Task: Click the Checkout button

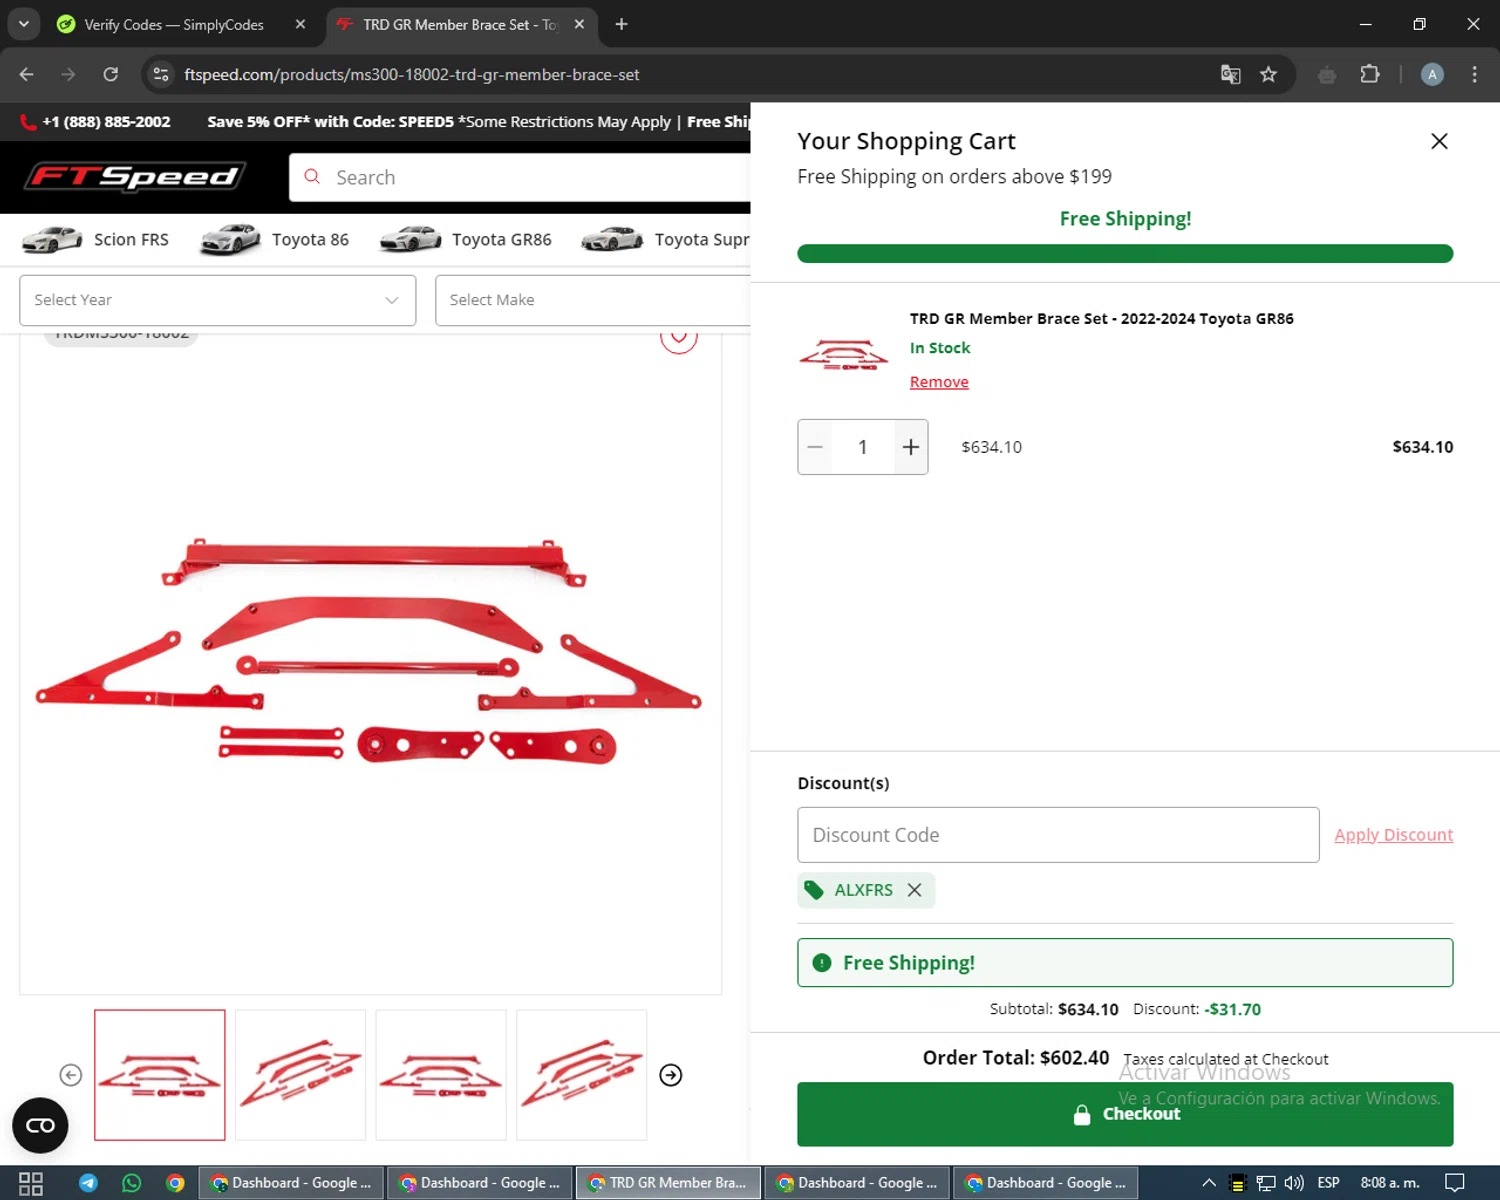Action: (x=1125, y=1114)
